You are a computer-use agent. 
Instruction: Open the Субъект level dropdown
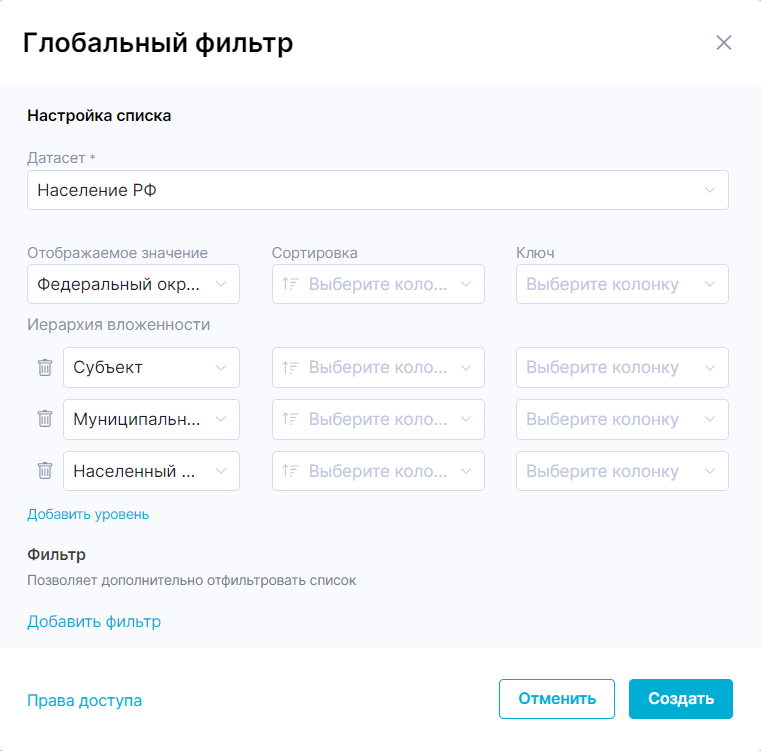pos(150,367)
